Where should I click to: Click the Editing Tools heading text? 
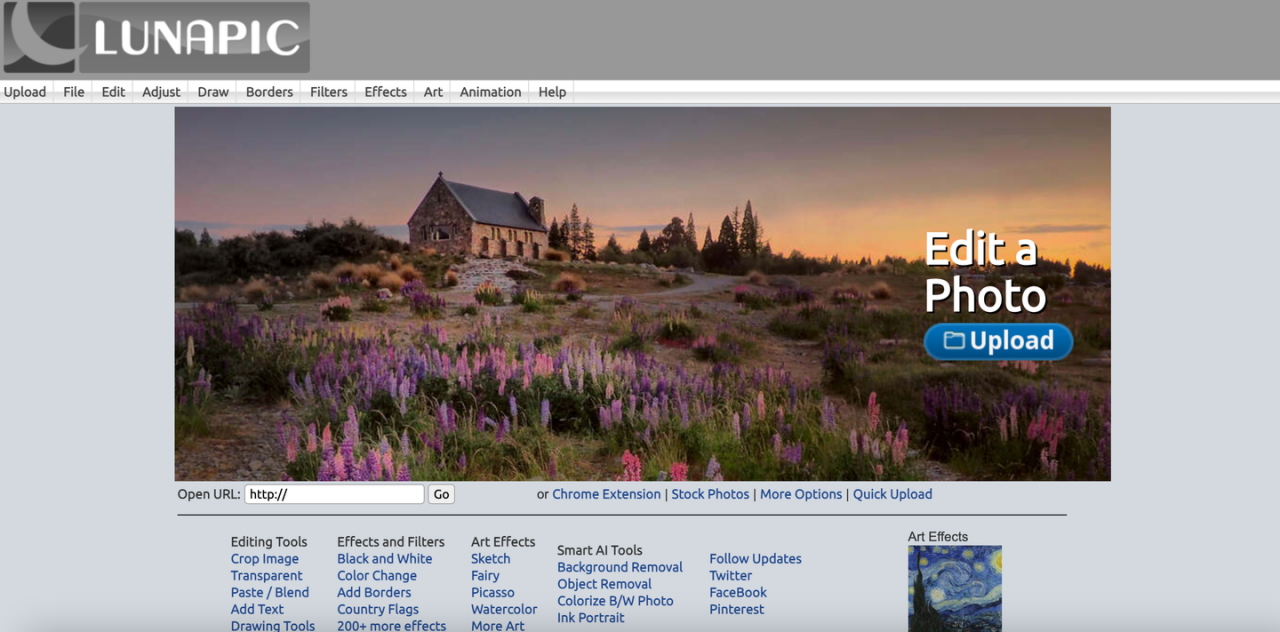[x=269, y=542]
